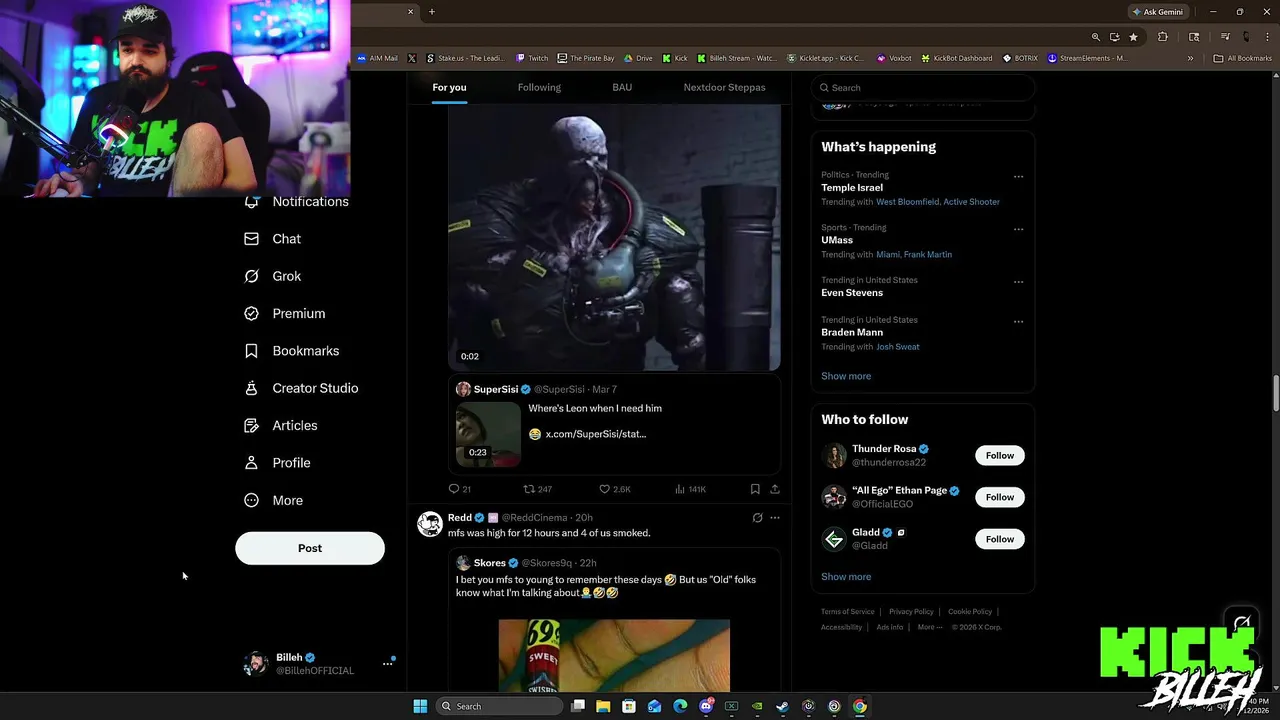Play the Nemesis video in feed
Image resolution: width=1280 pixels, height=720 pixels.
(614, 237)
